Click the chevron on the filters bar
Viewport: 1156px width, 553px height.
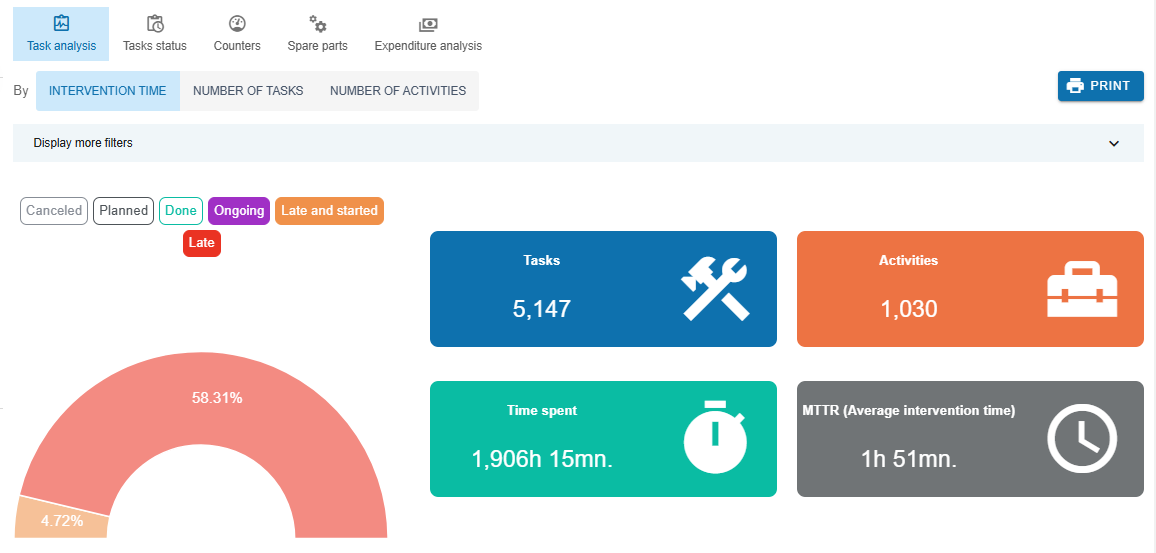1114,143
